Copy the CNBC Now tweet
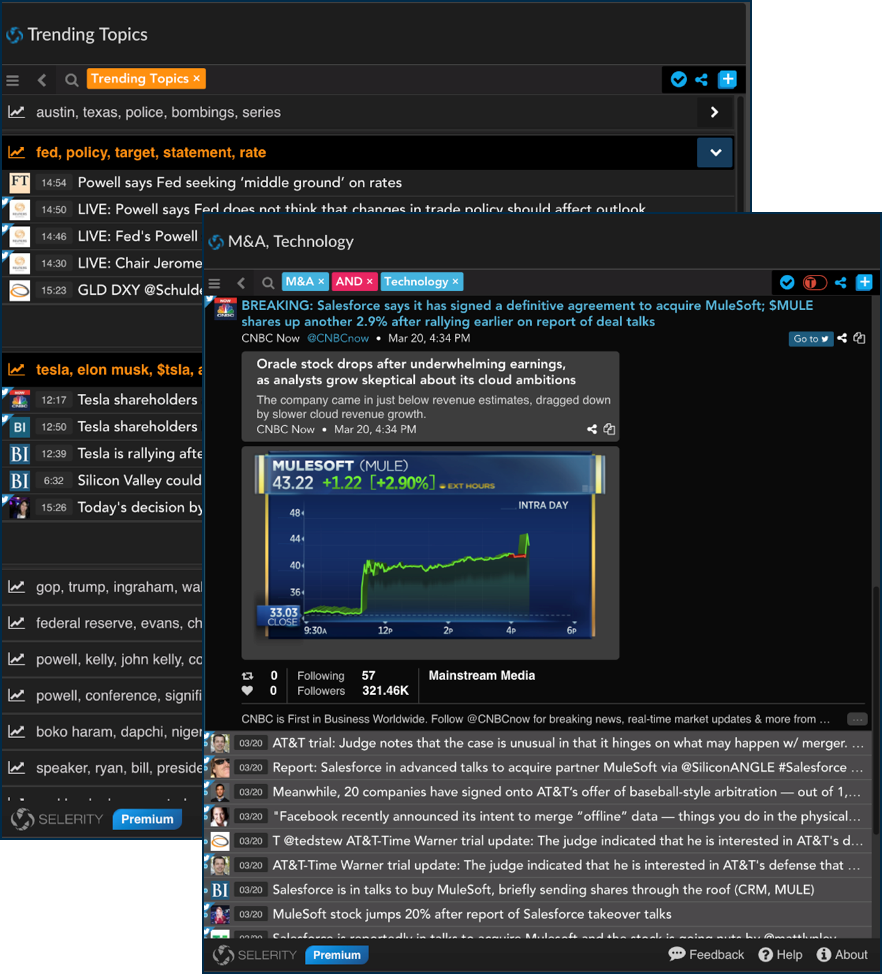This screenshot has height=974, width=882. point(859,338)
